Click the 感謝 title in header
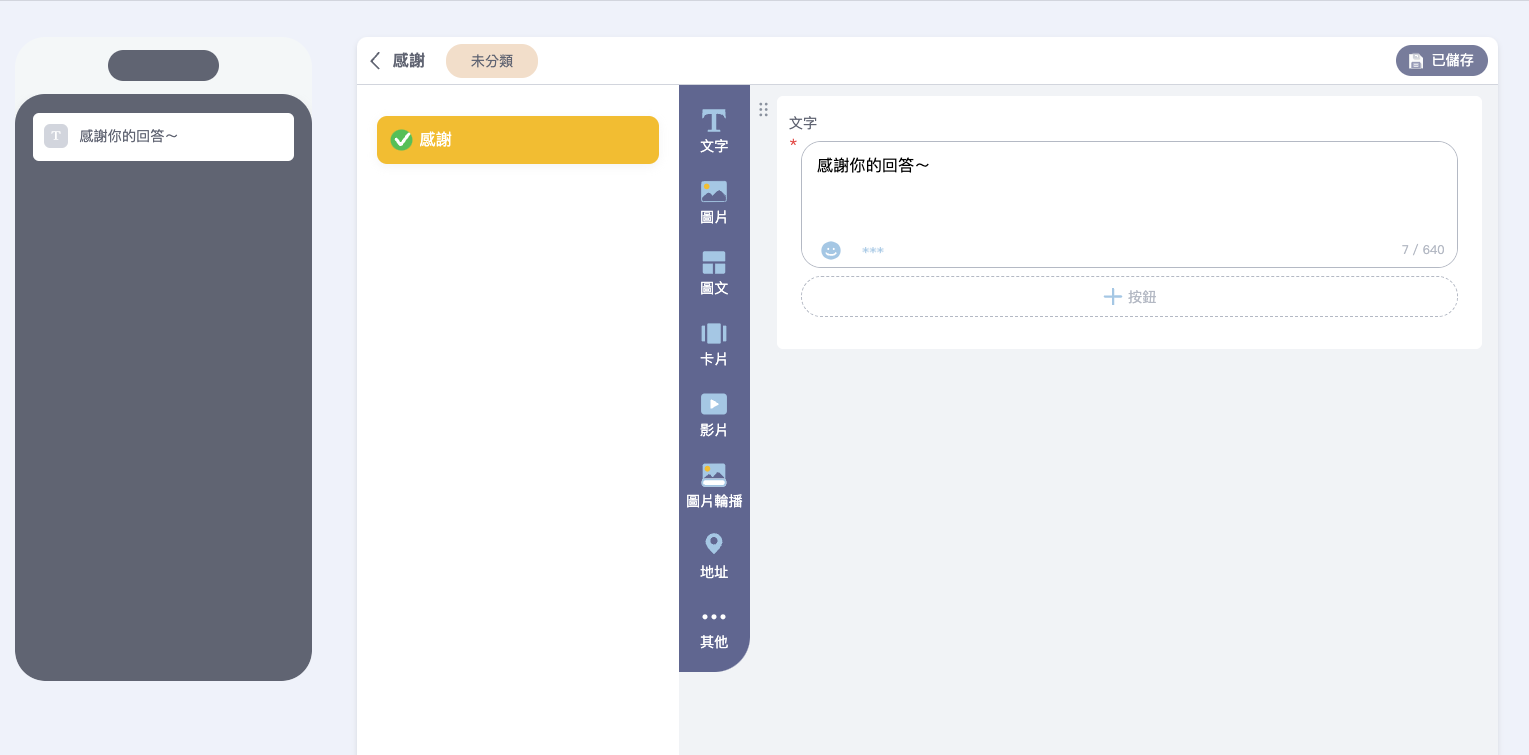The height and width of the screenshot is (755, 1529). (x=408, y=61)
